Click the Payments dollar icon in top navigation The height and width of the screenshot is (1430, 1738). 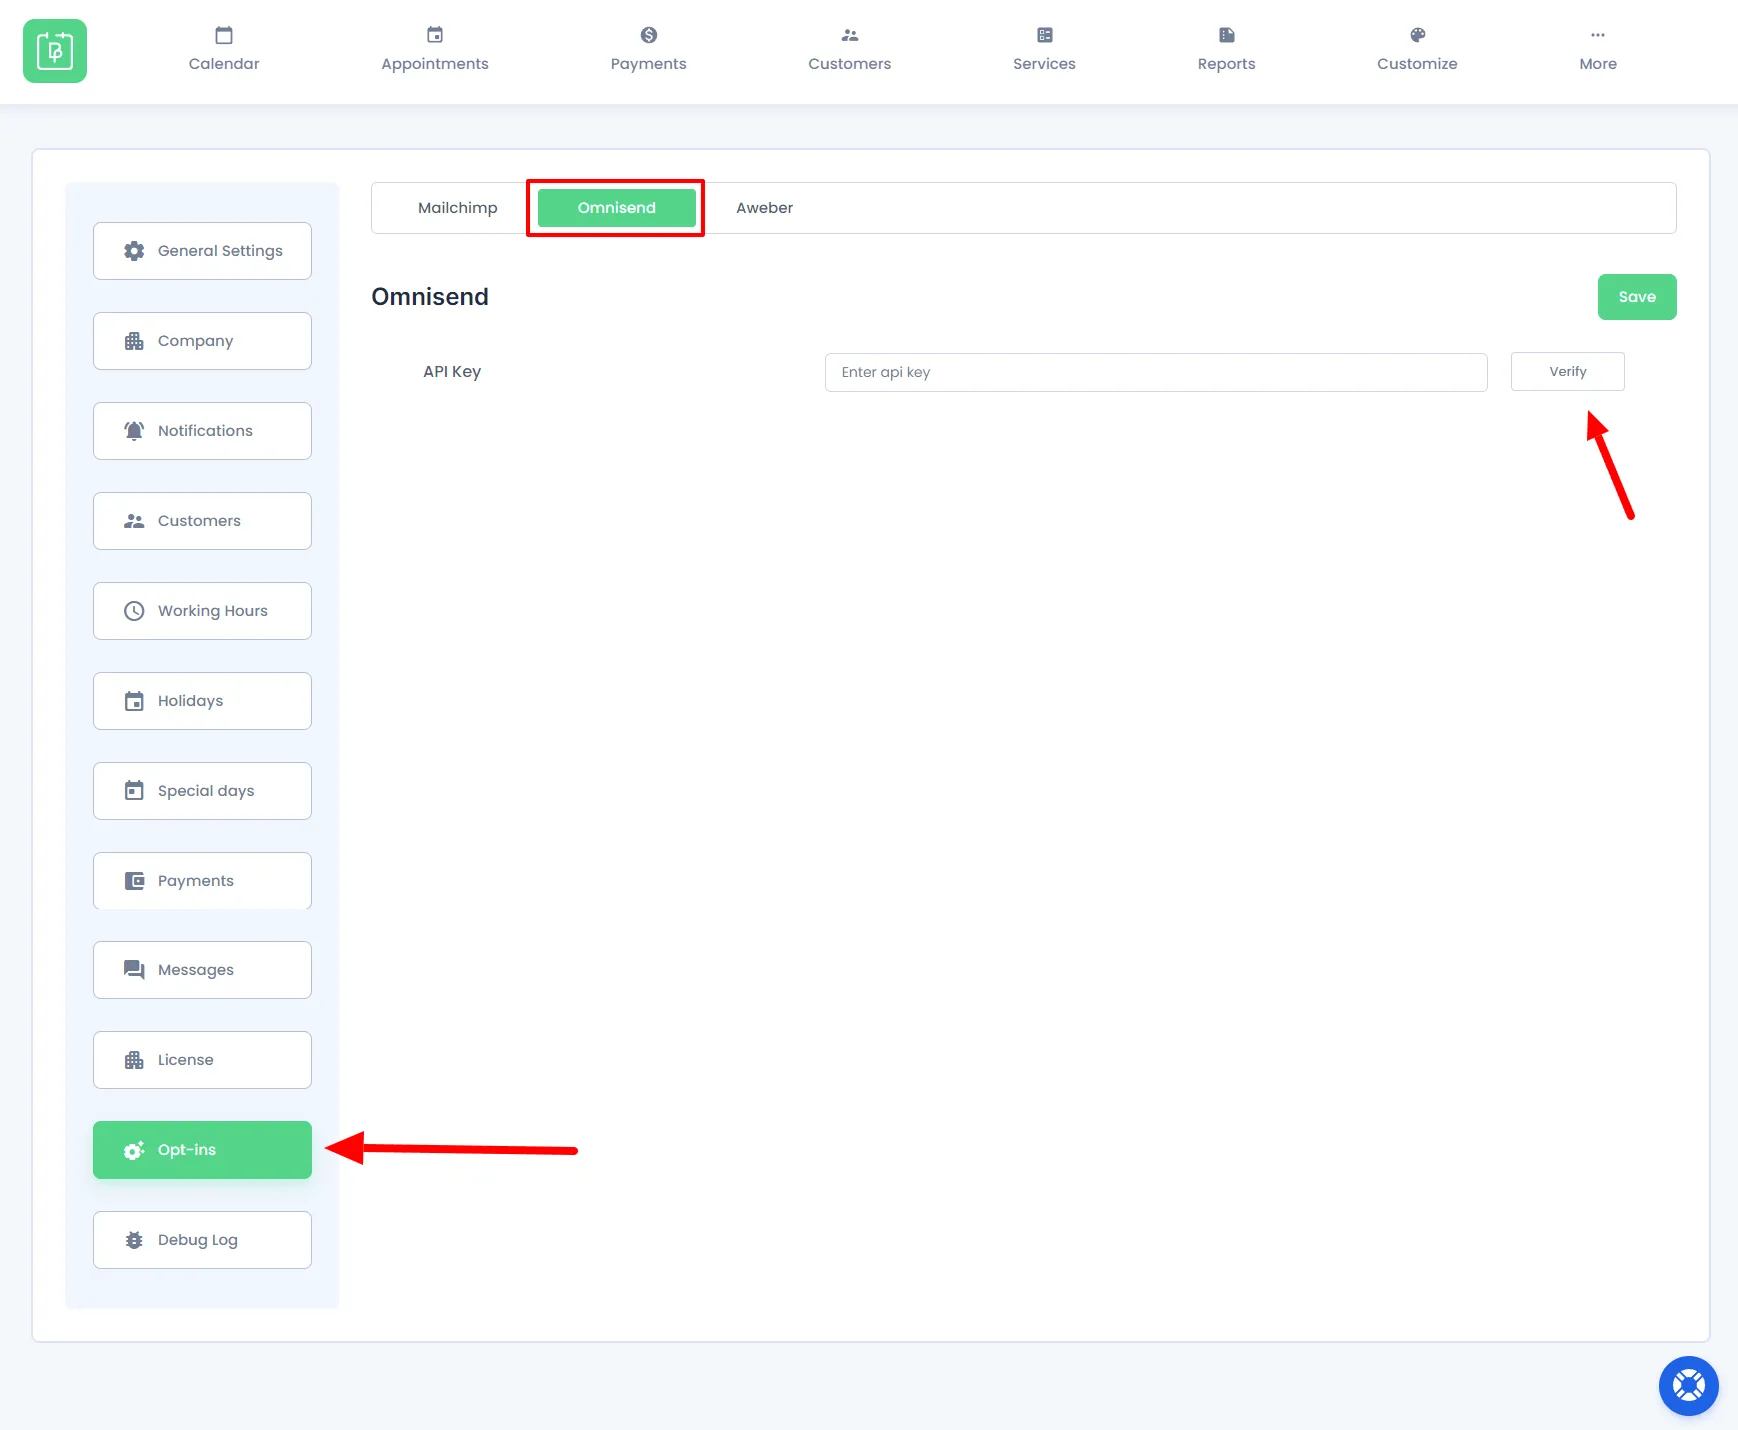pos(649,35)
